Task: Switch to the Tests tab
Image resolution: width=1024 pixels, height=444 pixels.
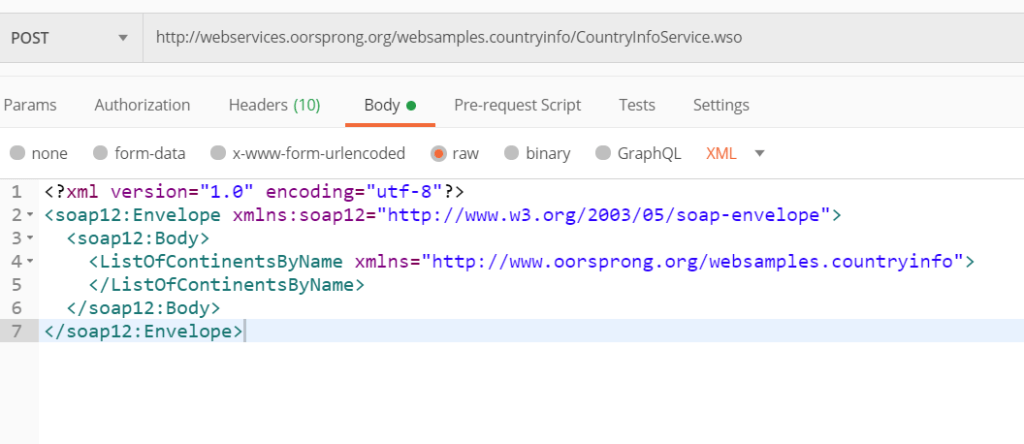Action: 637,105
